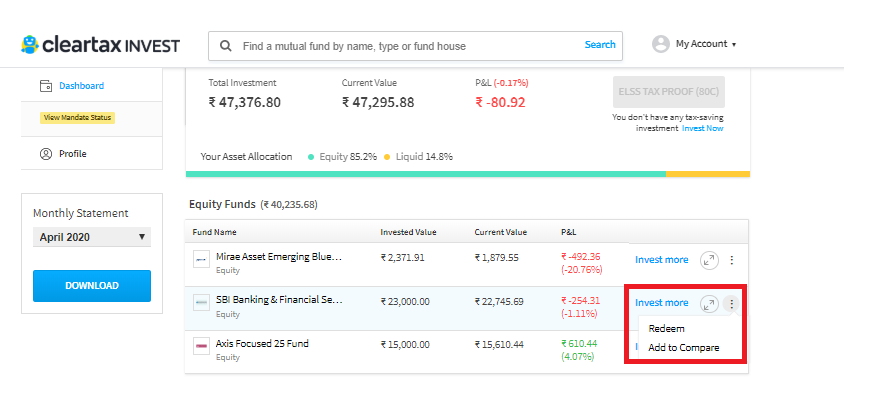Viewport: 874px width, 418px height.
Task: Click the Dashboard wallet icon
Action: click(46, 86)
